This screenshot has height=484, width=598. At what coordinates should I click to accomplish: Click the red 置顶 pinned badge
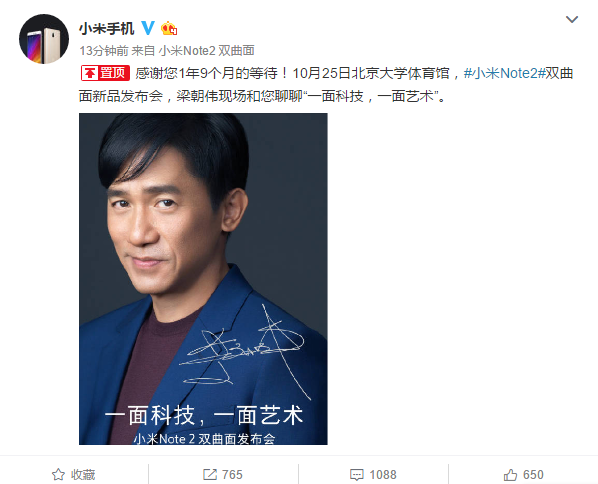click(x=105, y=73)
